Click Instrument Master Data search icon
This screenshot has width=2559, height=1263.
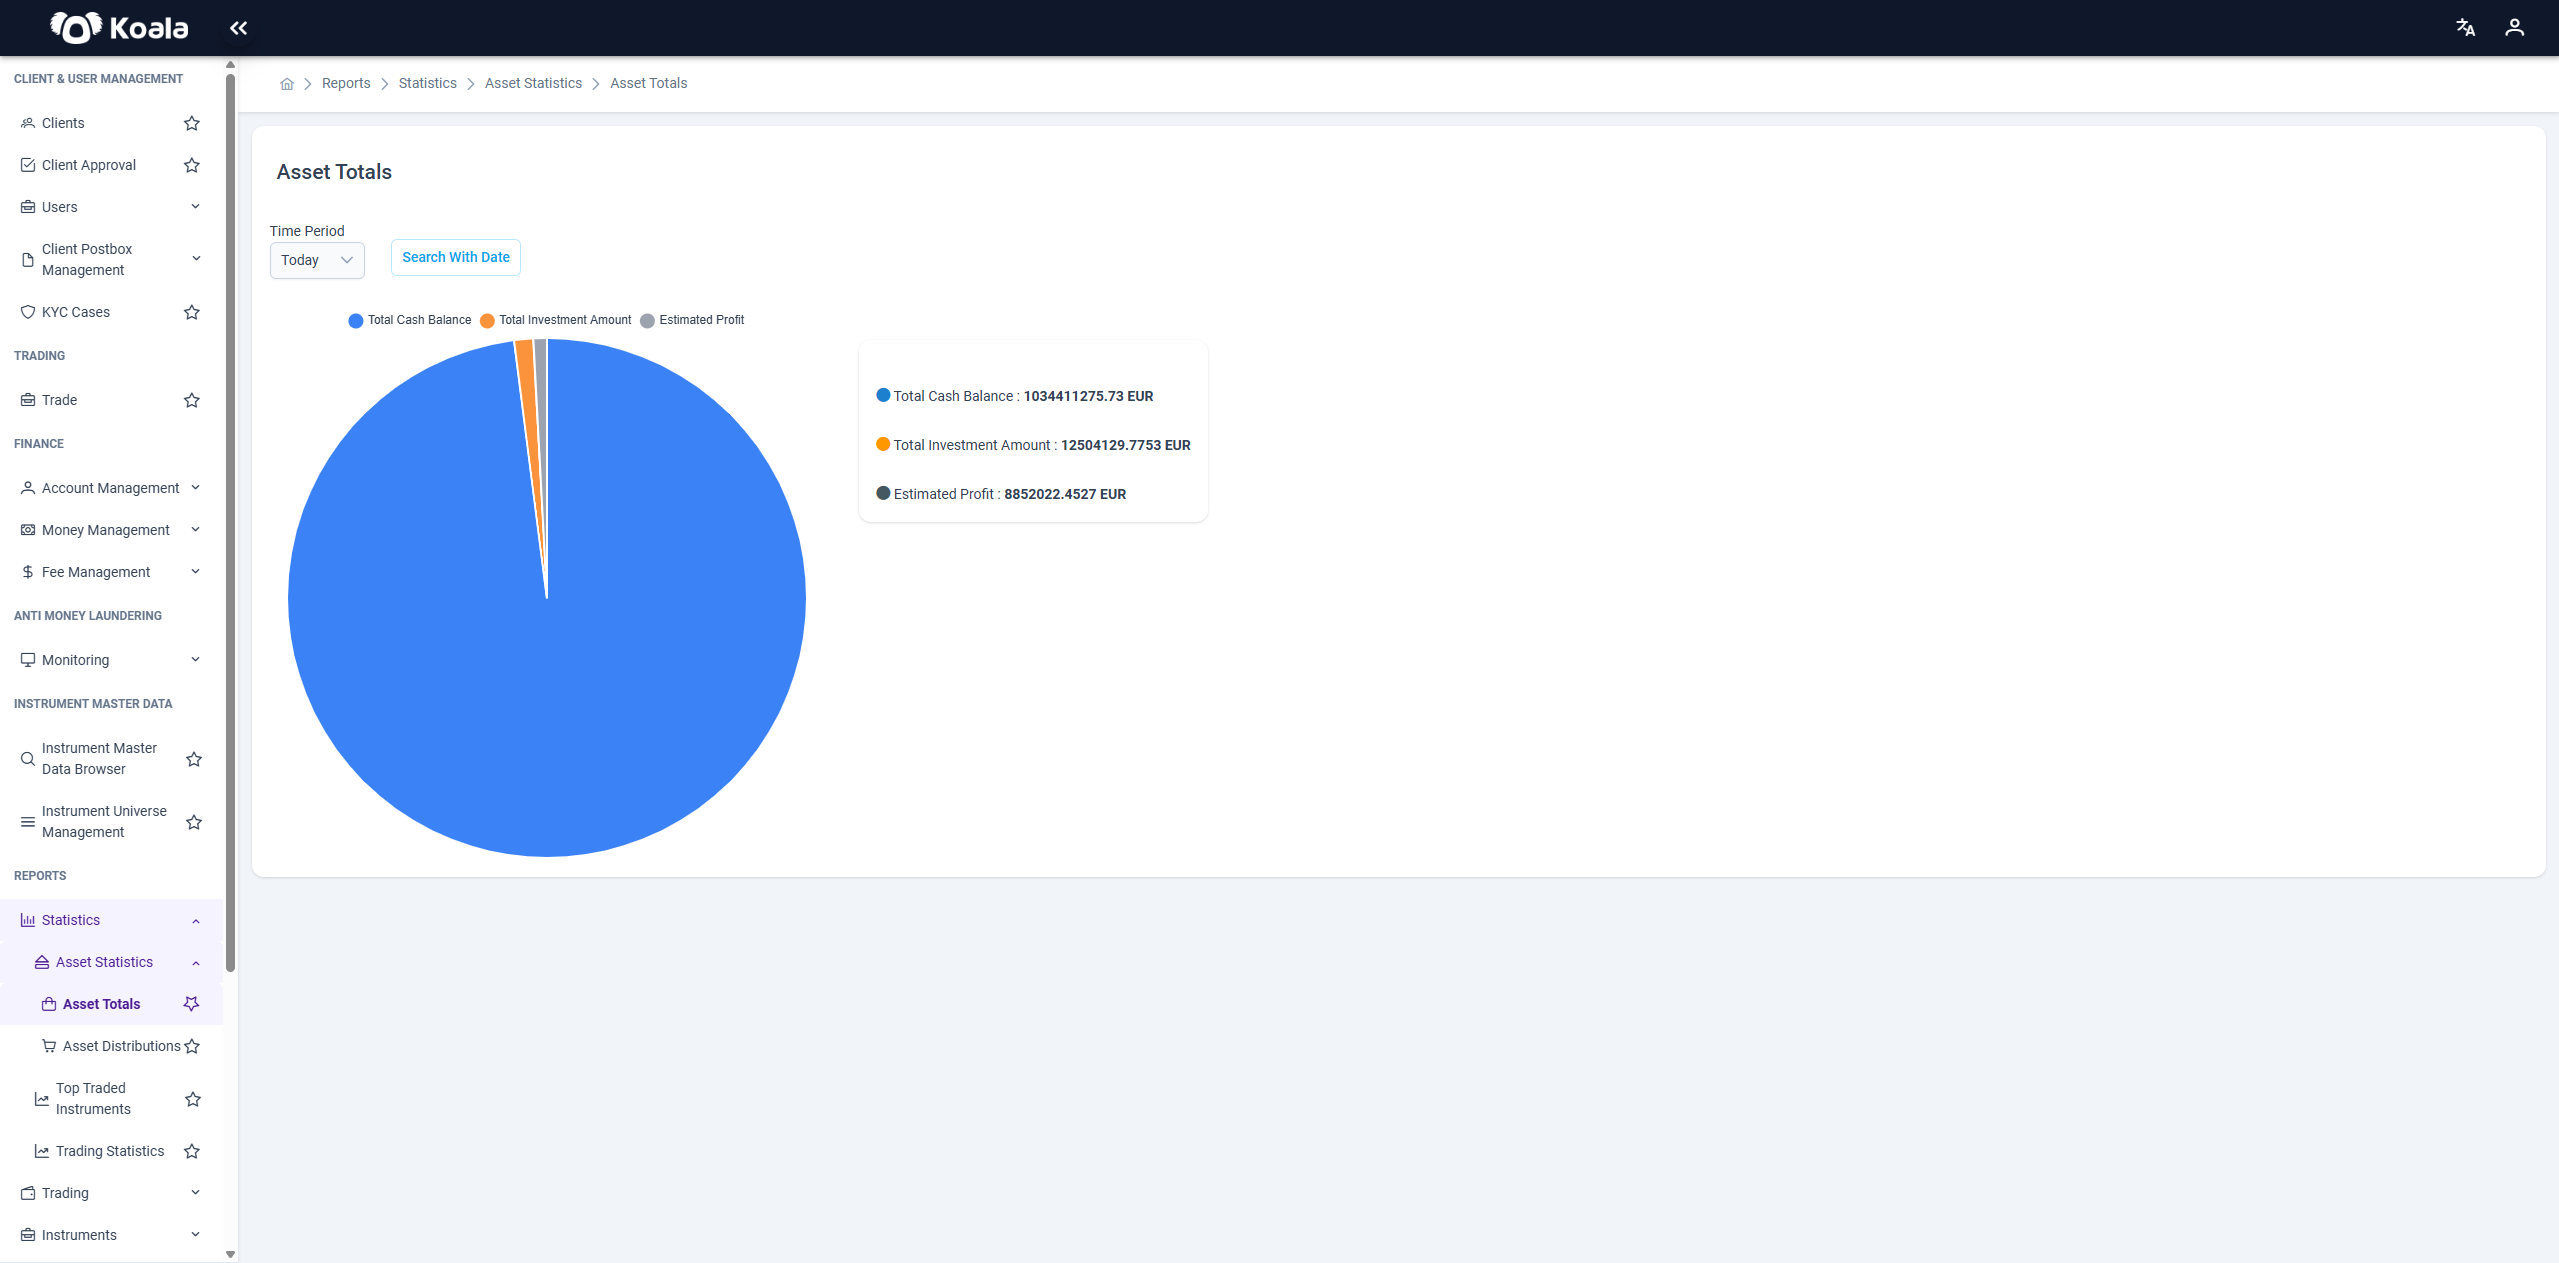click(x=28, y=759)
